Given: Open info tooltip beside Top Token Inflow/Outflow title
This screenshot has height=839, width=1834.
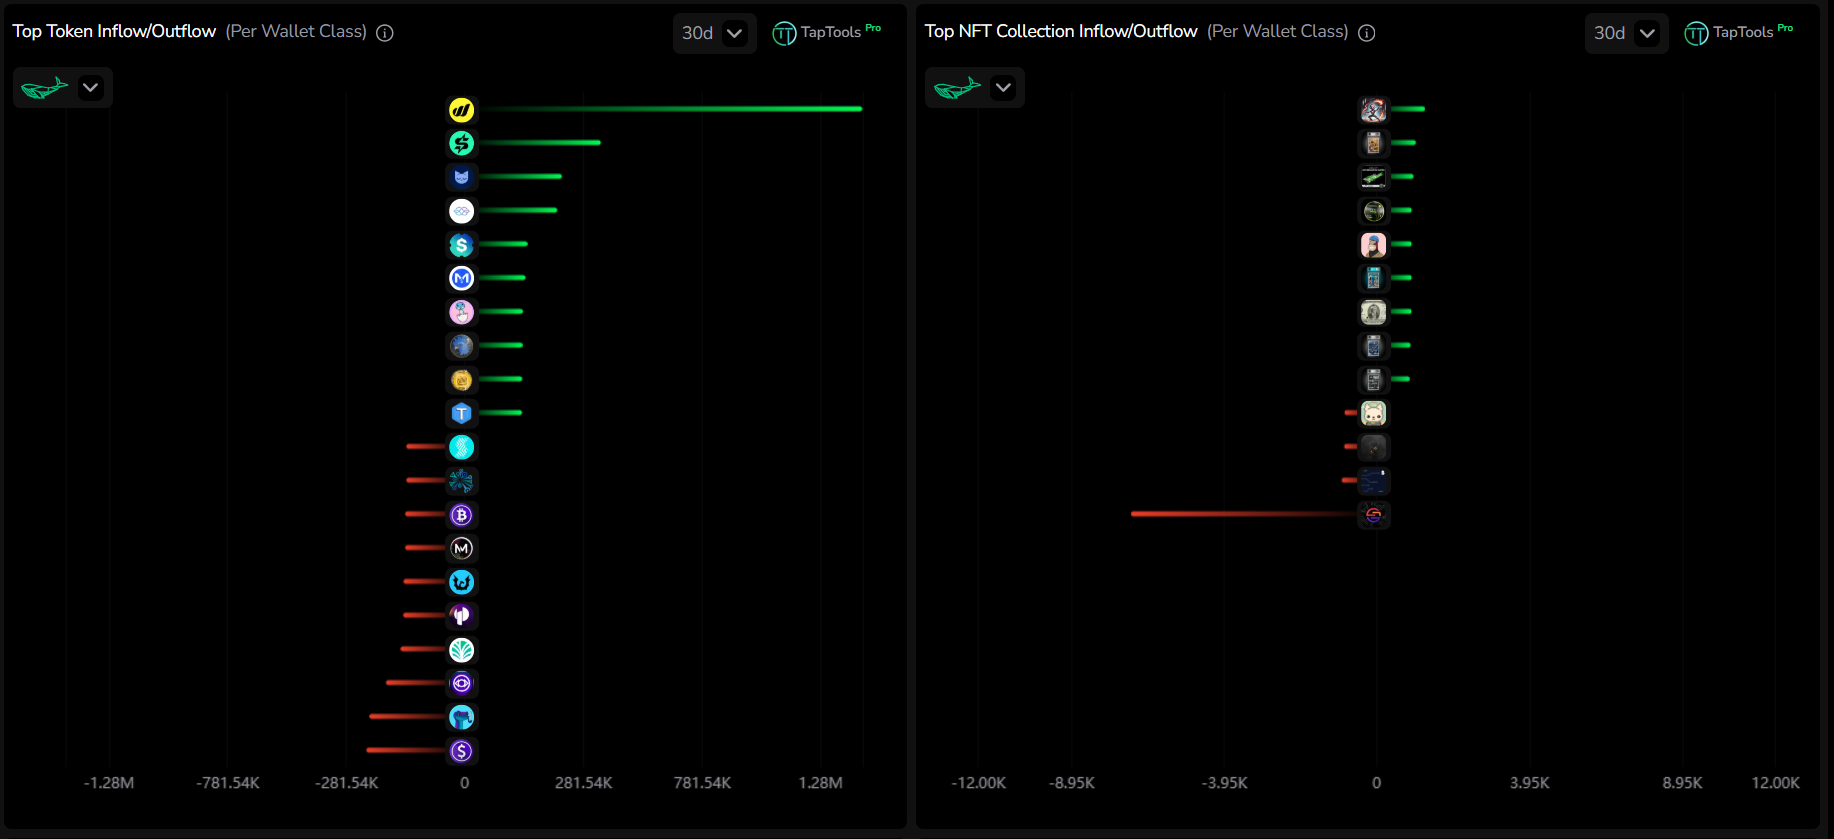Looking at the screenshot, I should click(x=385, y=33).
